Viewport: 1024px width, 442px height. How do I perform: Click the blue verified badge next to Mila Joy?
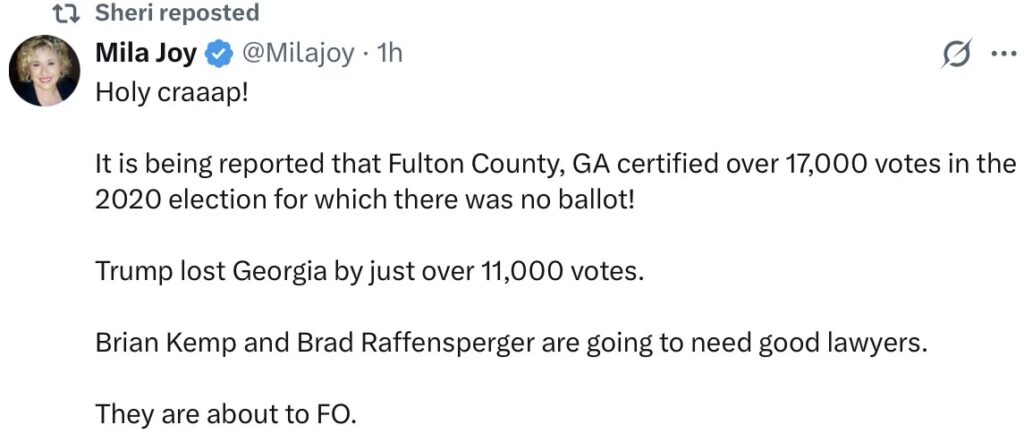tap(217, 54)
